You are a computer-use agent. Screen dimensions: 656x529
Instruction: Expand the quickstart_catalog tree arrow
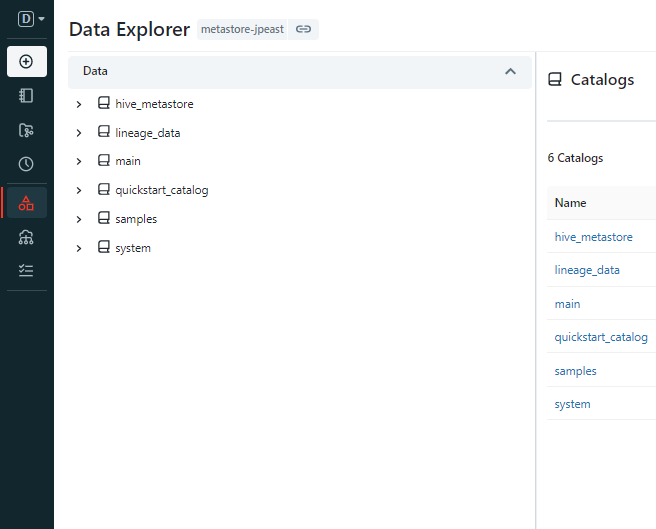pyautogui.click(x=79, y=190)
